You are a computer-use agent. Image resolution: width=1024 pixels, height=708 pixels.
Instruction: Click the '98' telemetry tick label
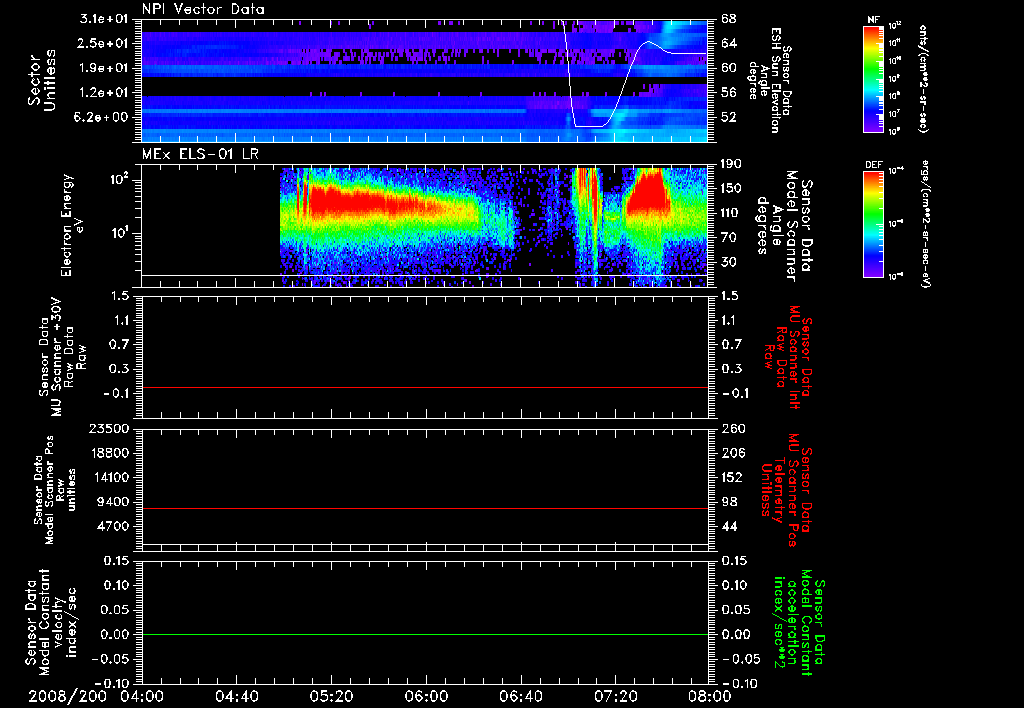coord(729,502)
